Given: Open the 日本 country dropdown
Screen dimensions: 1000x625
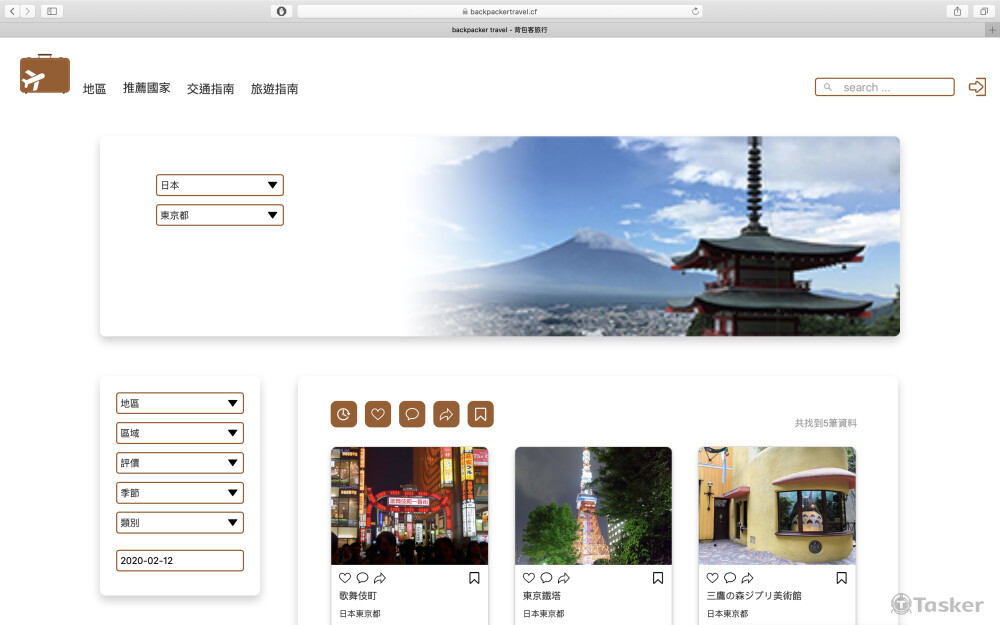Looking at the screenshot, I should click(x=220, y=185).
